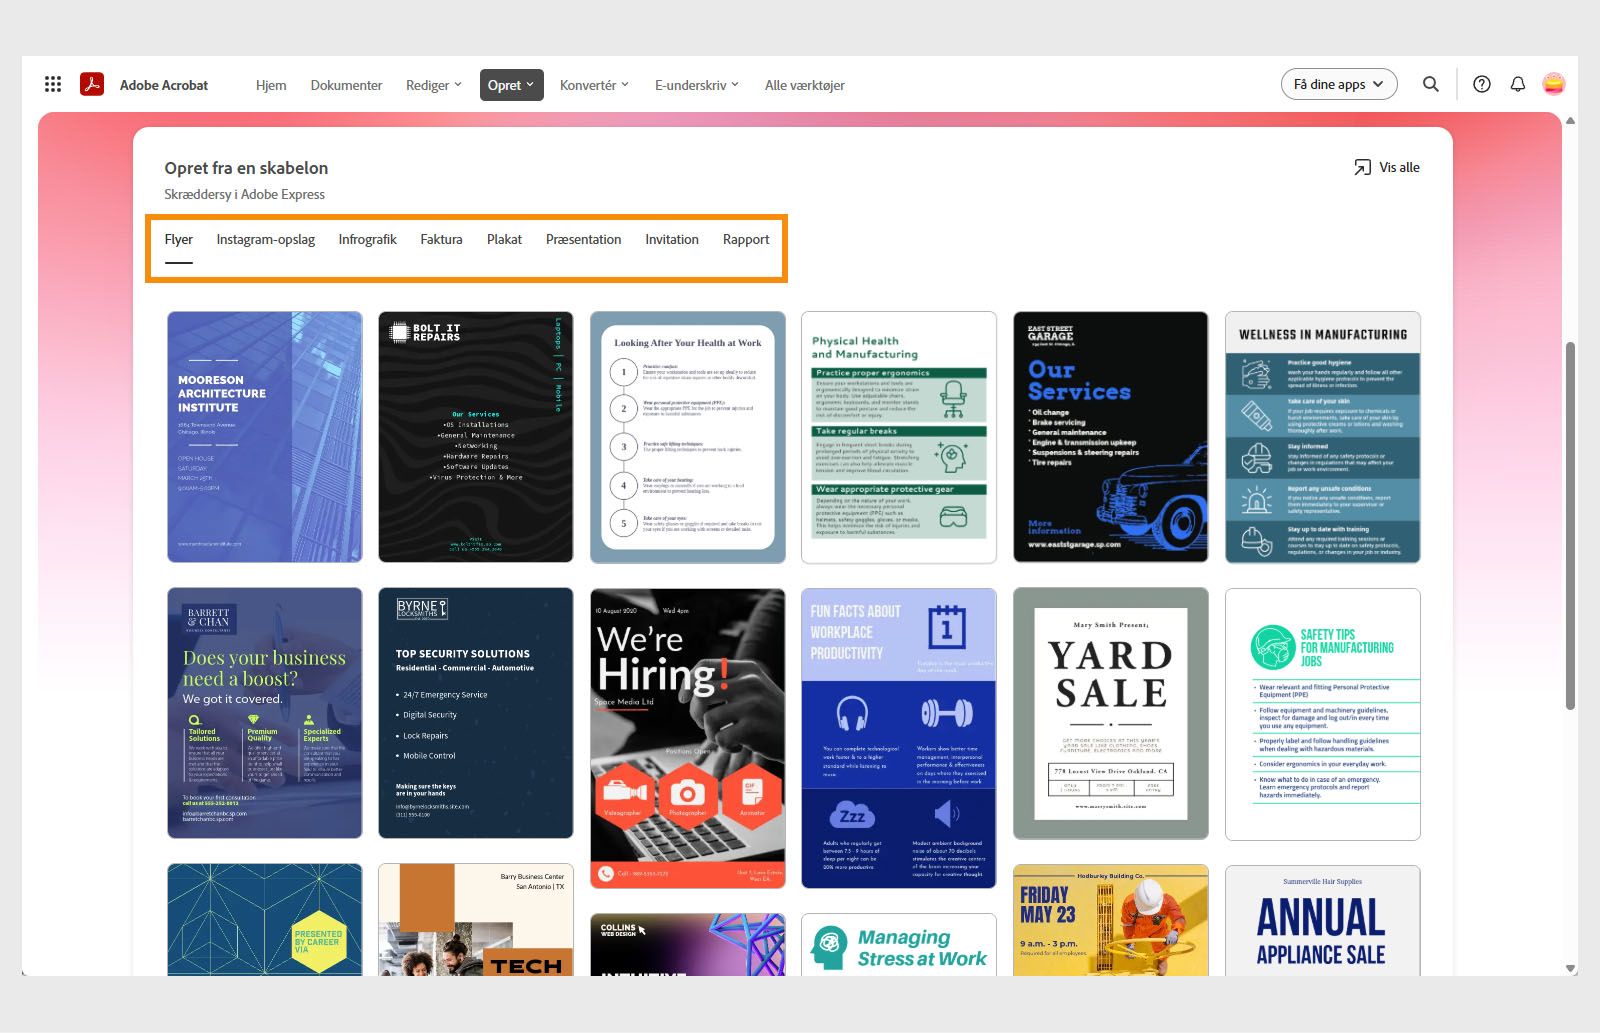Click the Vis alle external link icon
The height and width of the screenshot is (1033, 1600).
pos(1362,168)
